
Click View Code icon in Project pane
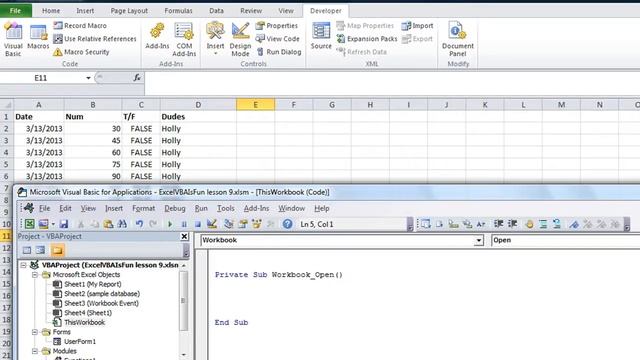tap(27, 250)
